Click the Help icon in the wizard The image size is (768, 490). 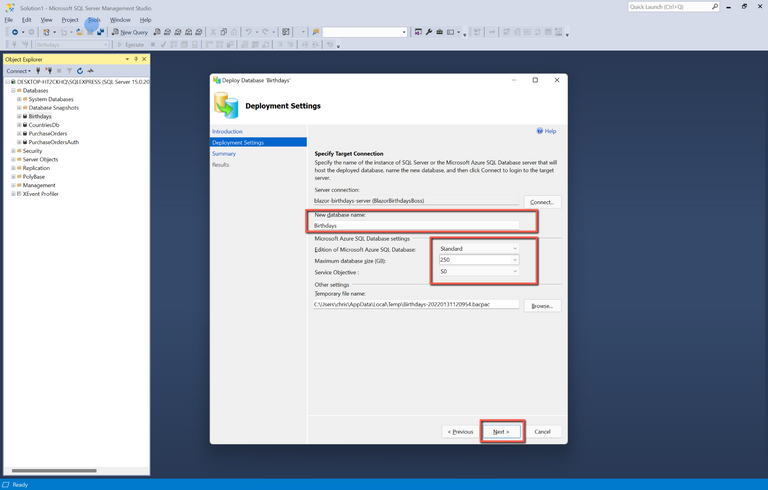[x=546, y=131]
